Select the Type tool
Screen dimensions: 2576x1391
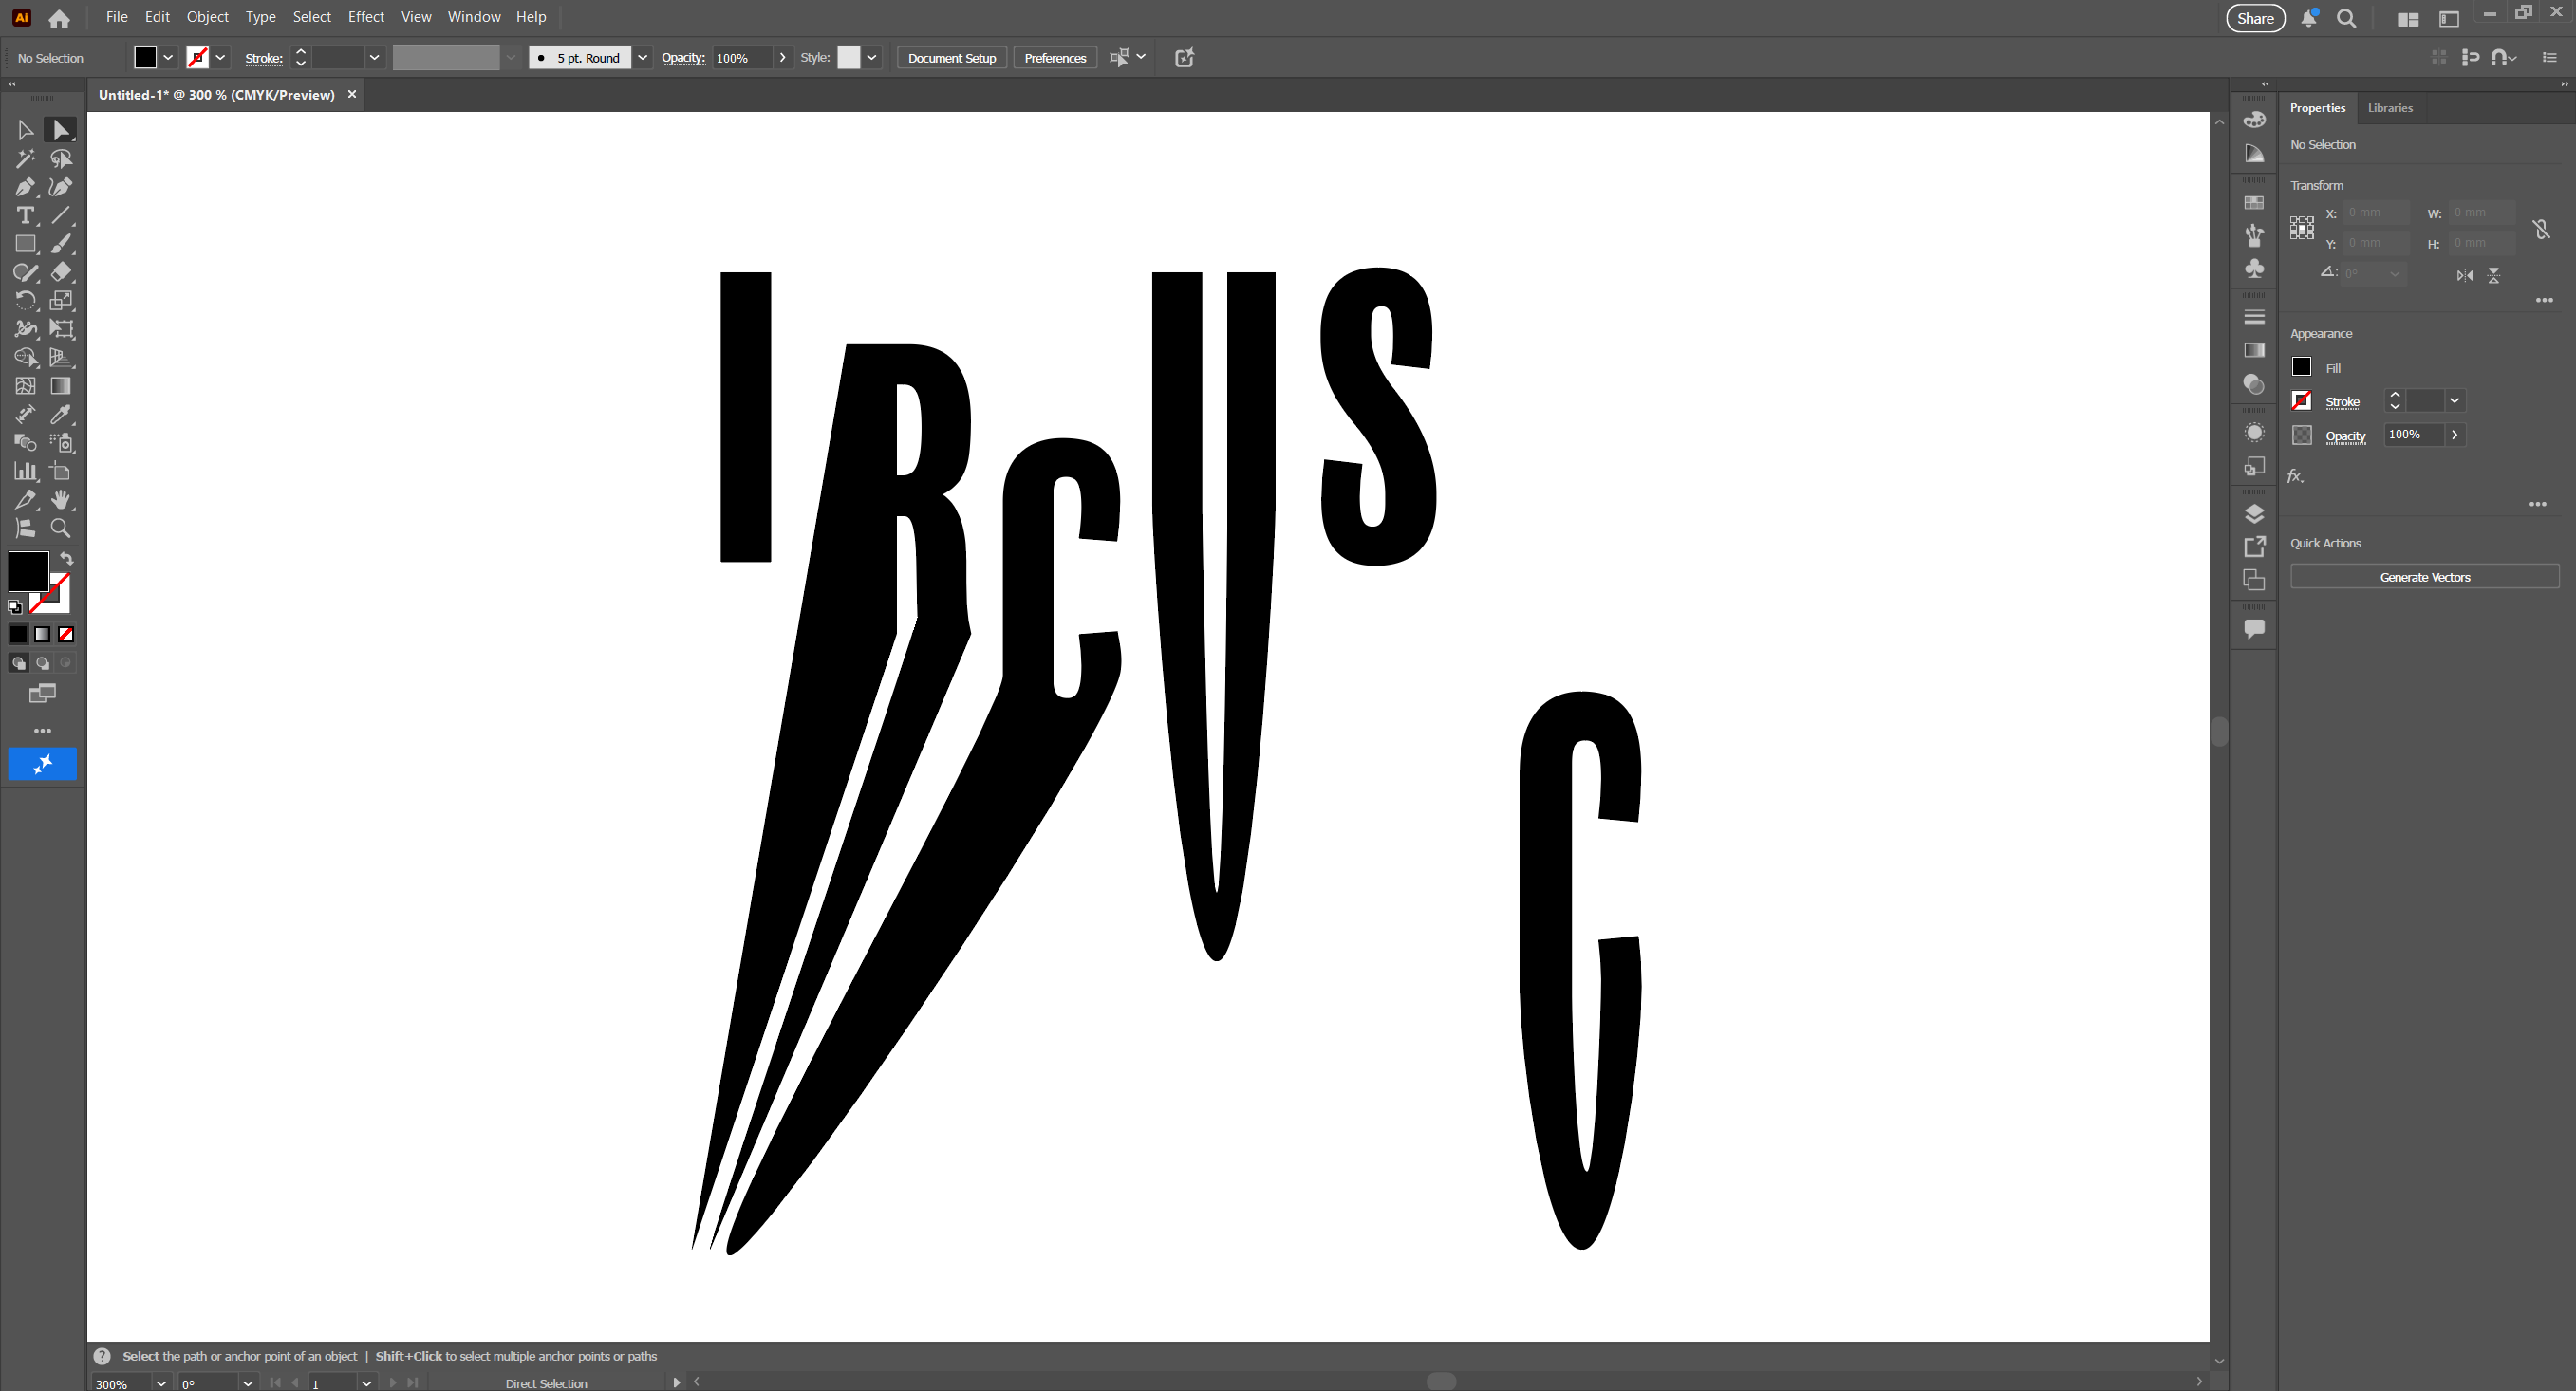point(25,215)
